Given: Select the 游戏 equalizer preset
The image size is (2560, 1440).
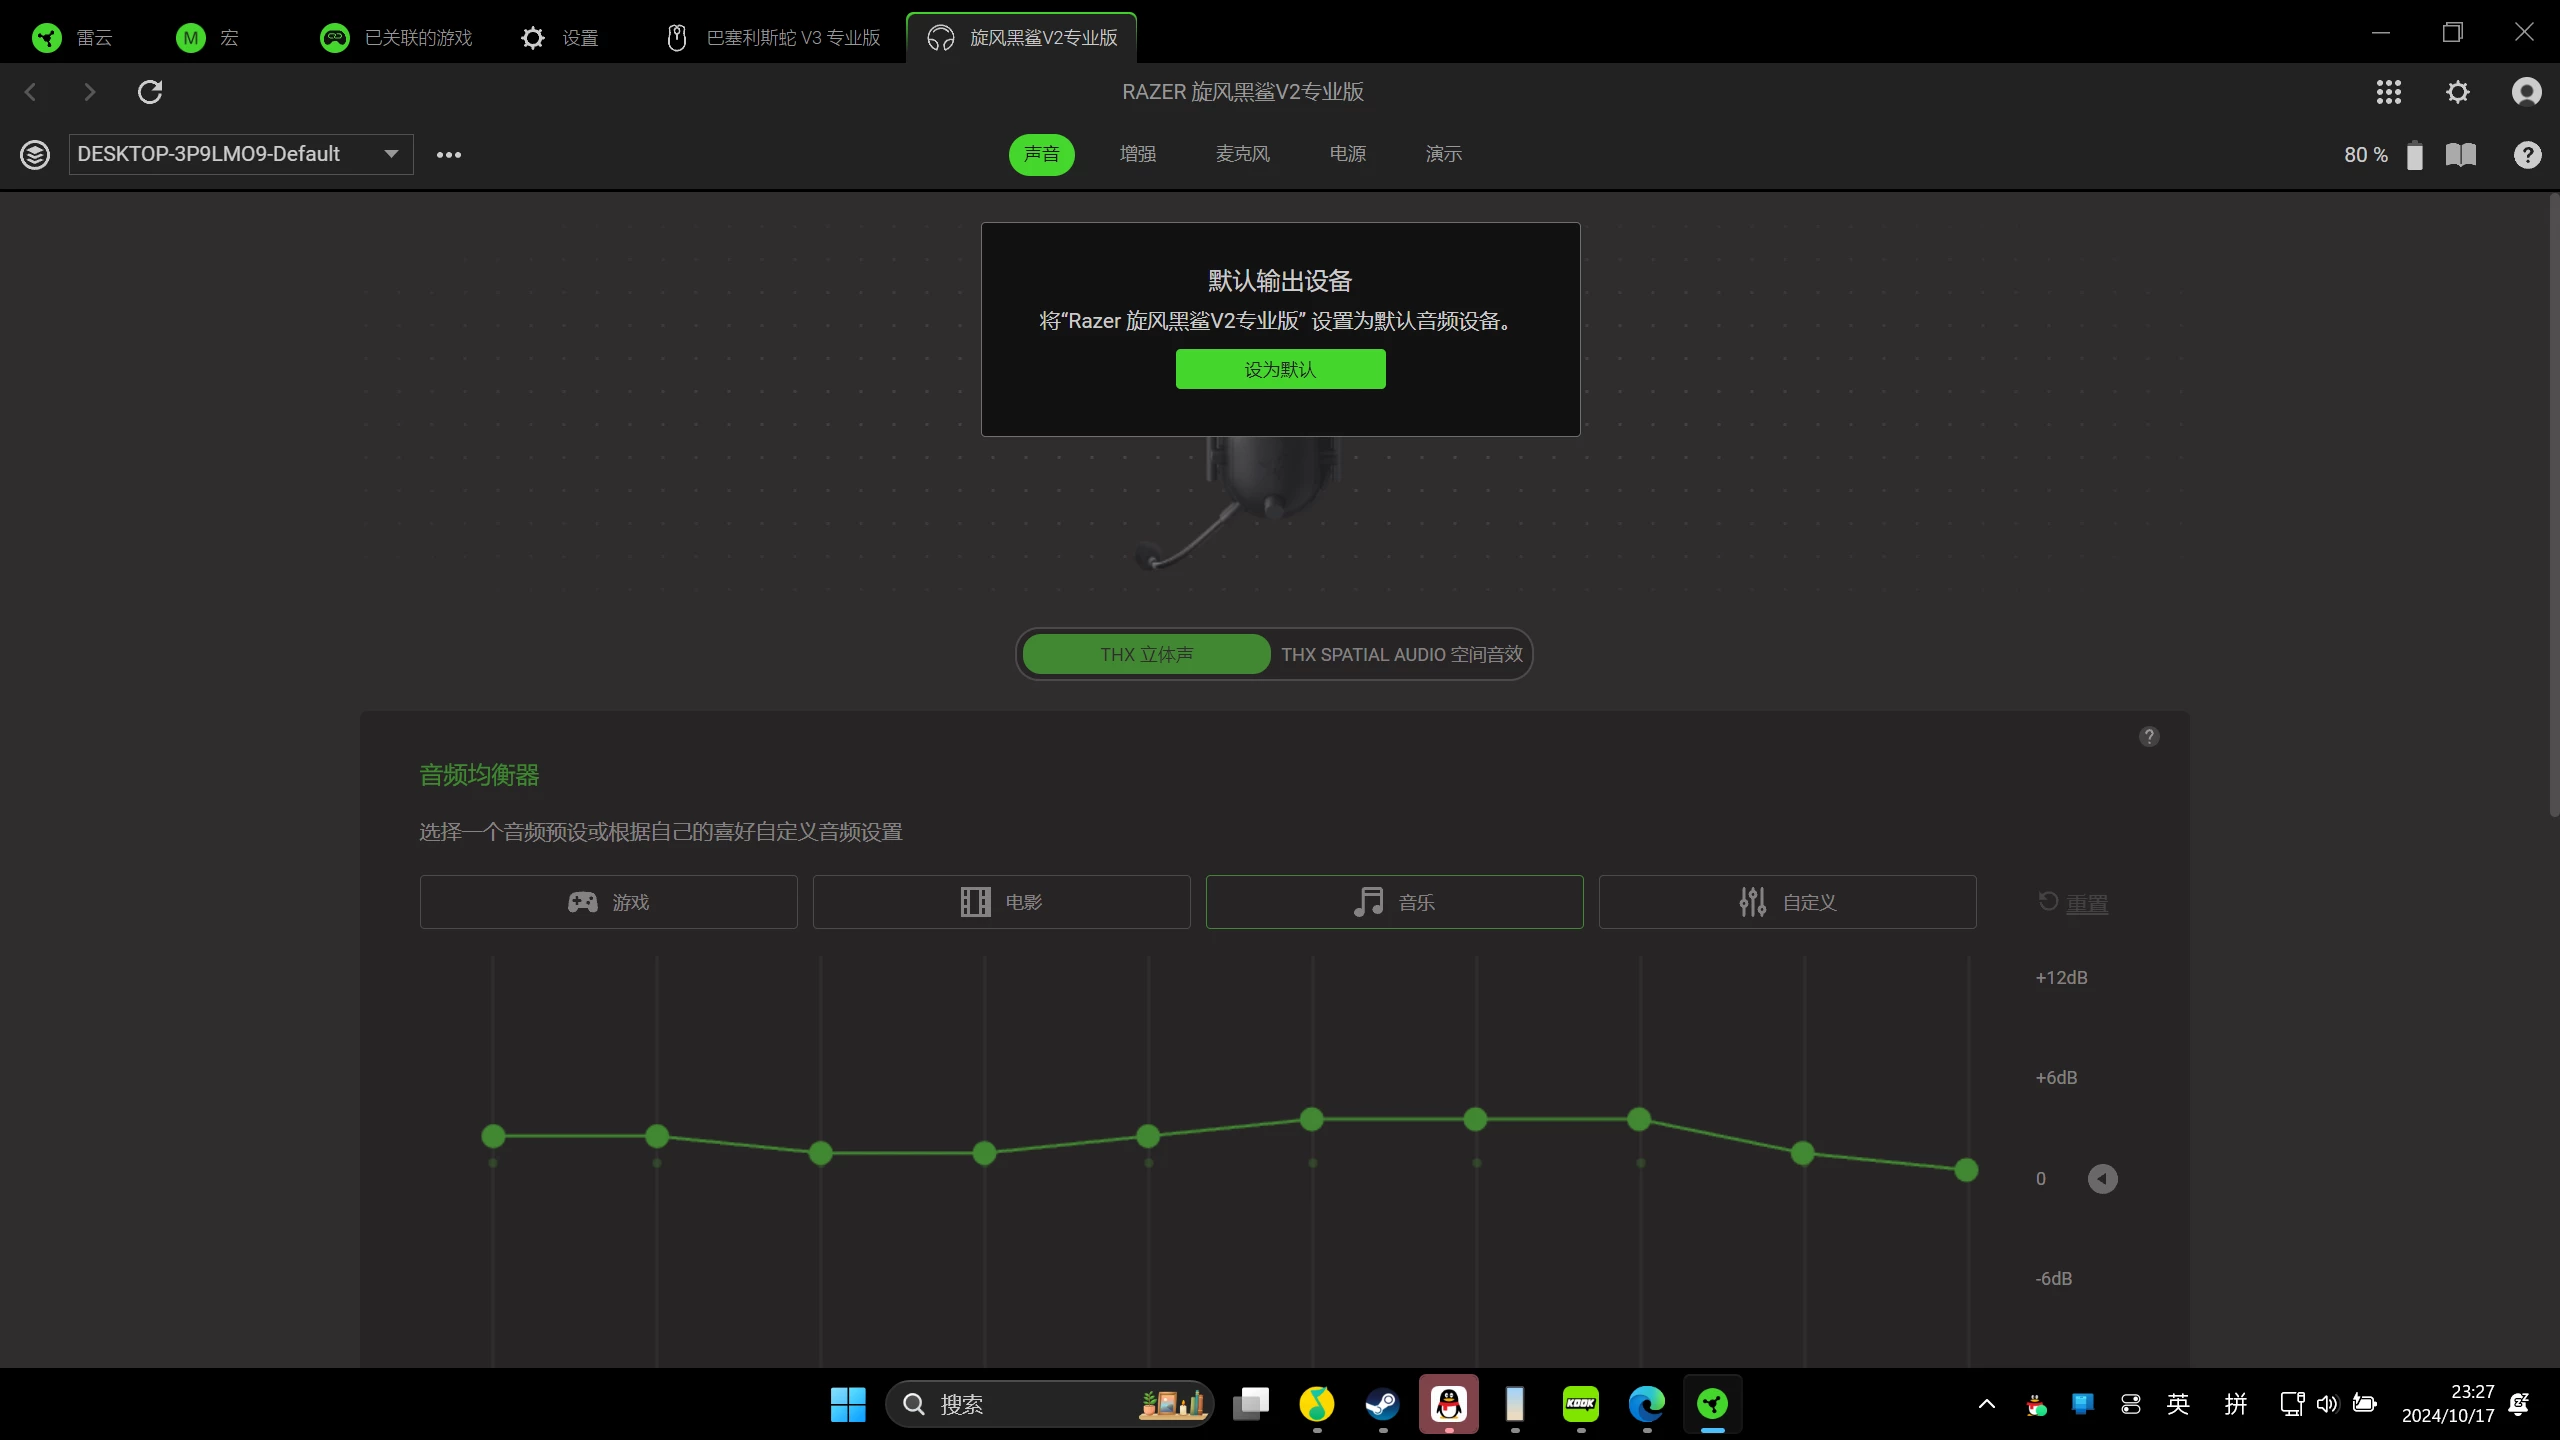Looking at the screenshot, I should pos(607,901).
